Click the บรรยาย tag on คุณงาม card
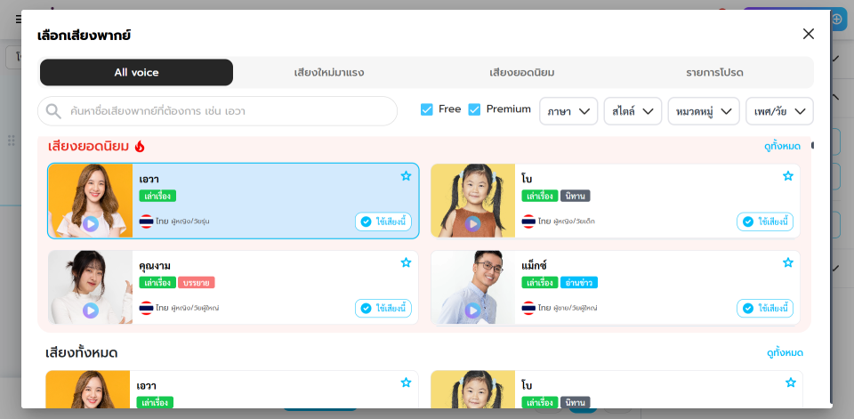Viewport: 854px width, 419px height. coord(197,282)
